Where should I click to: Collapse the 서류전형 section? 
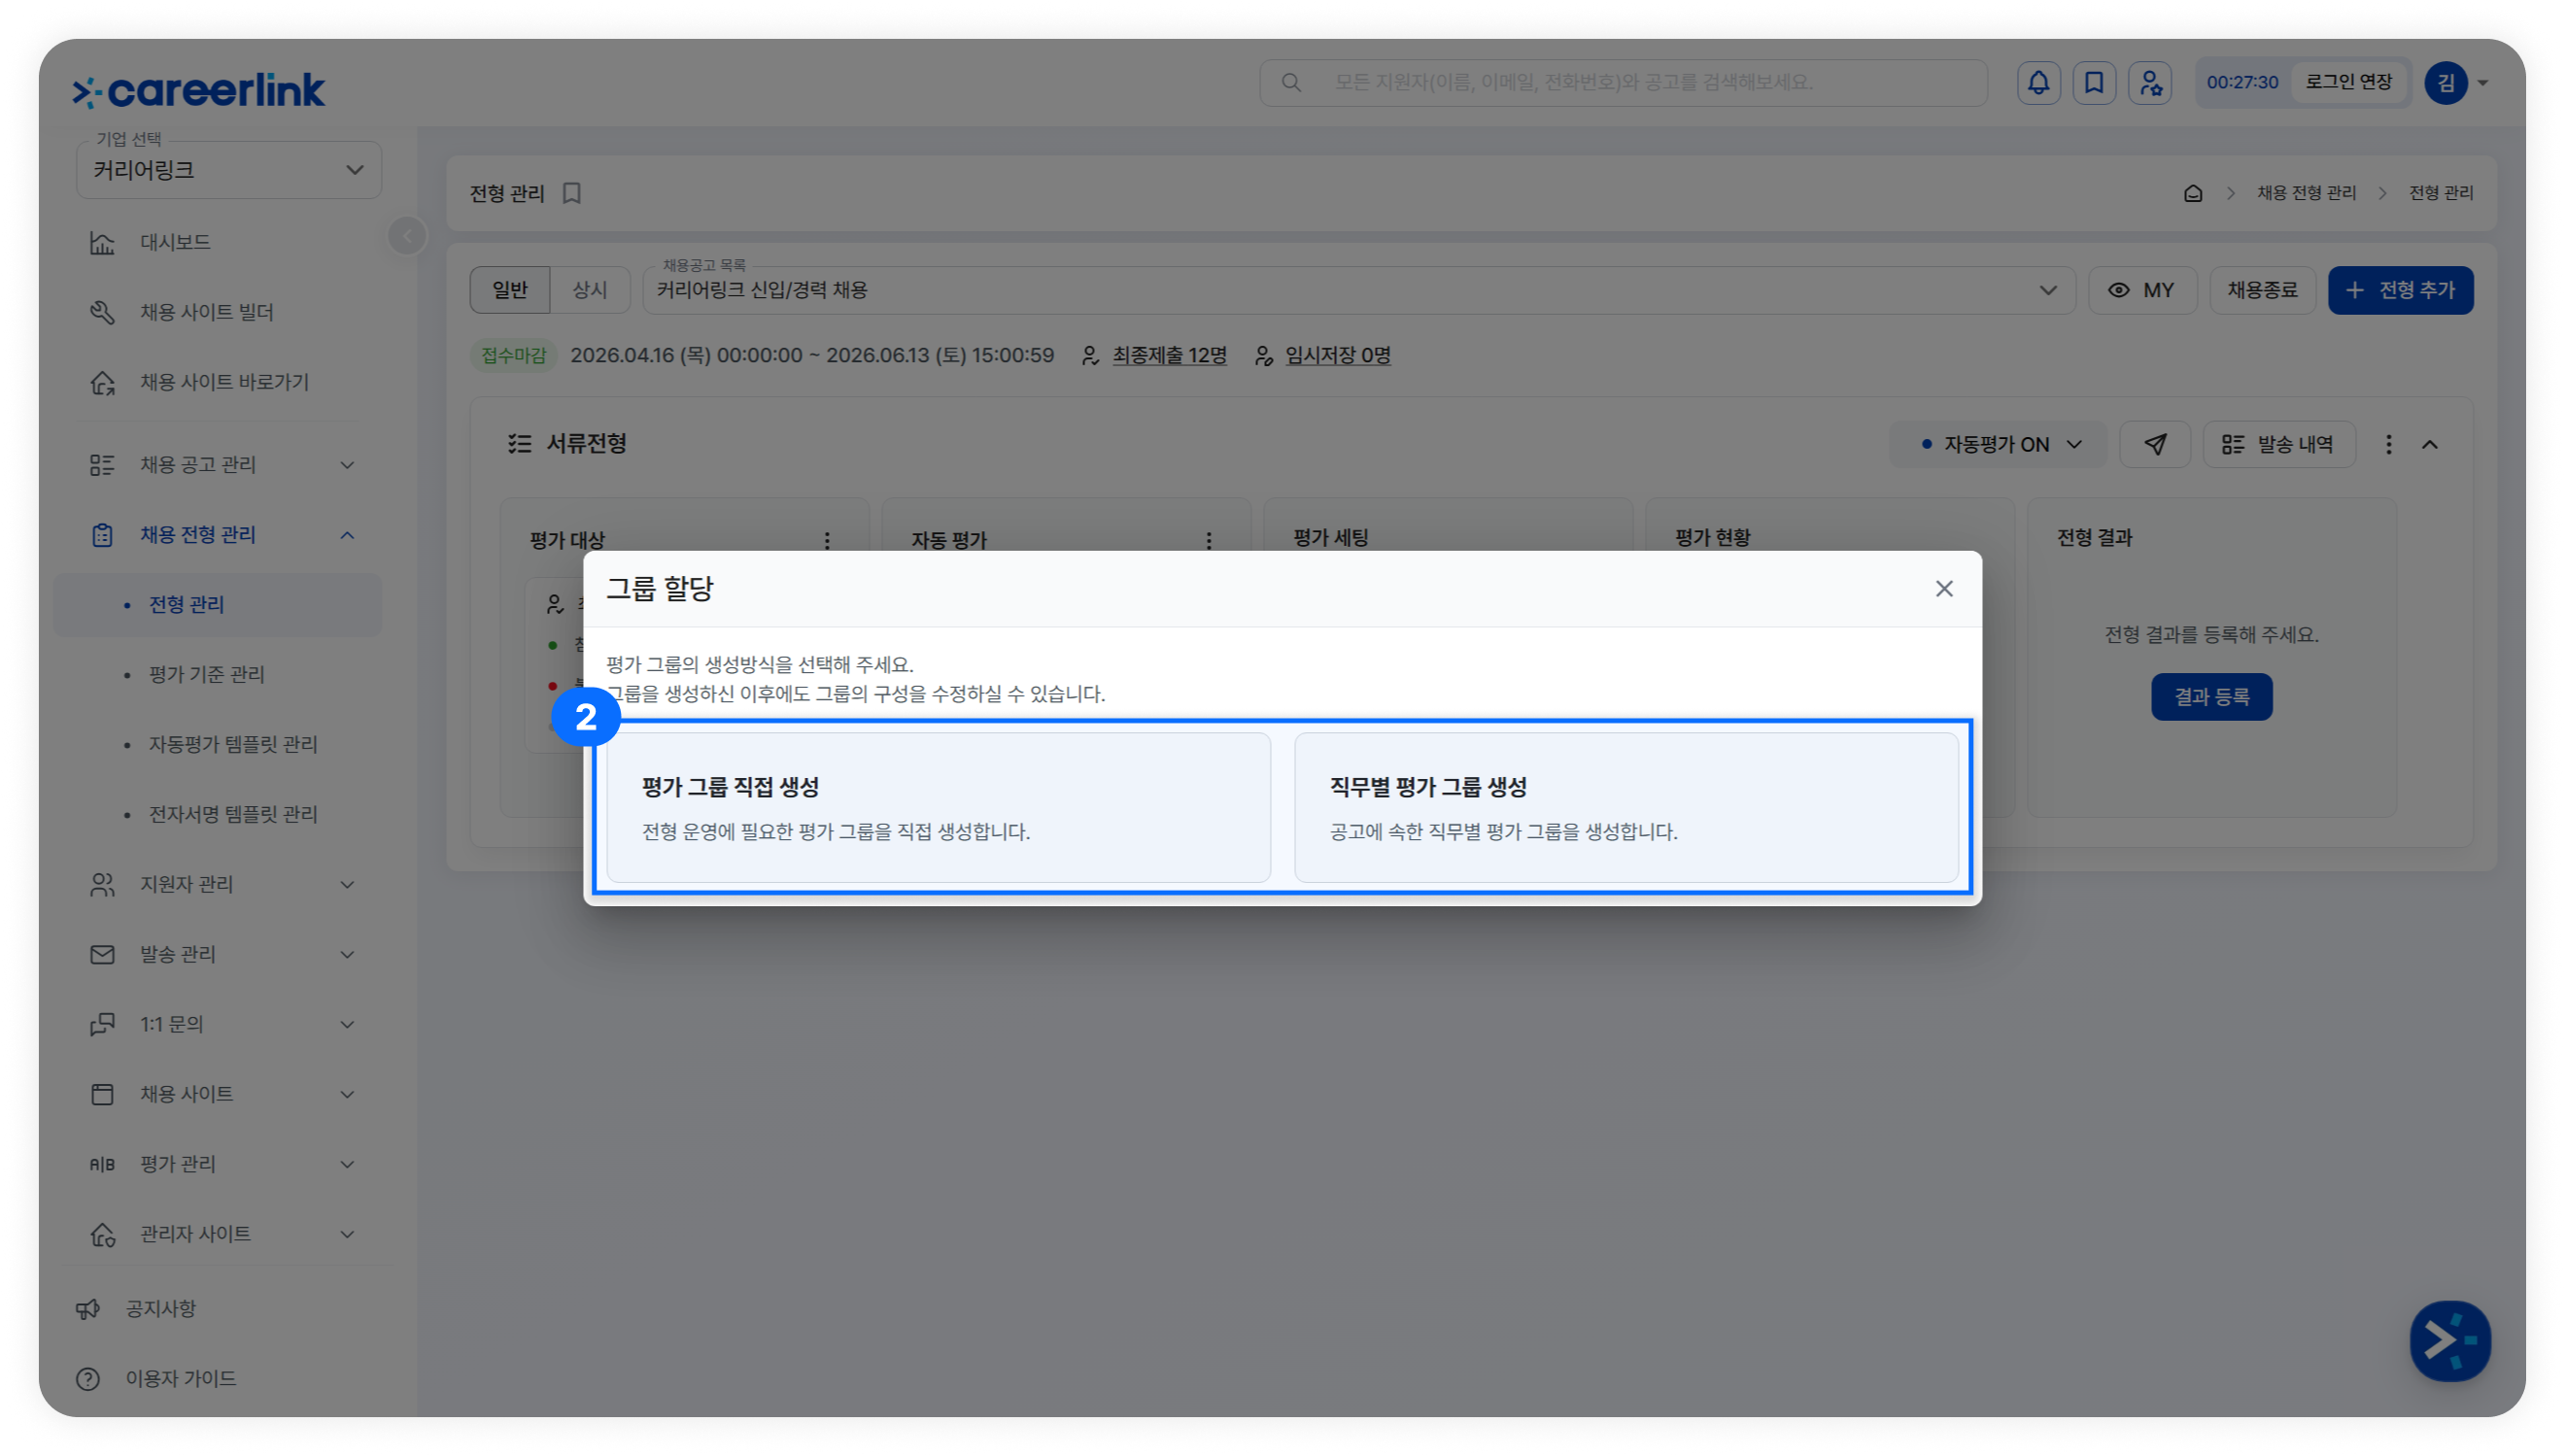point(2430,444)
